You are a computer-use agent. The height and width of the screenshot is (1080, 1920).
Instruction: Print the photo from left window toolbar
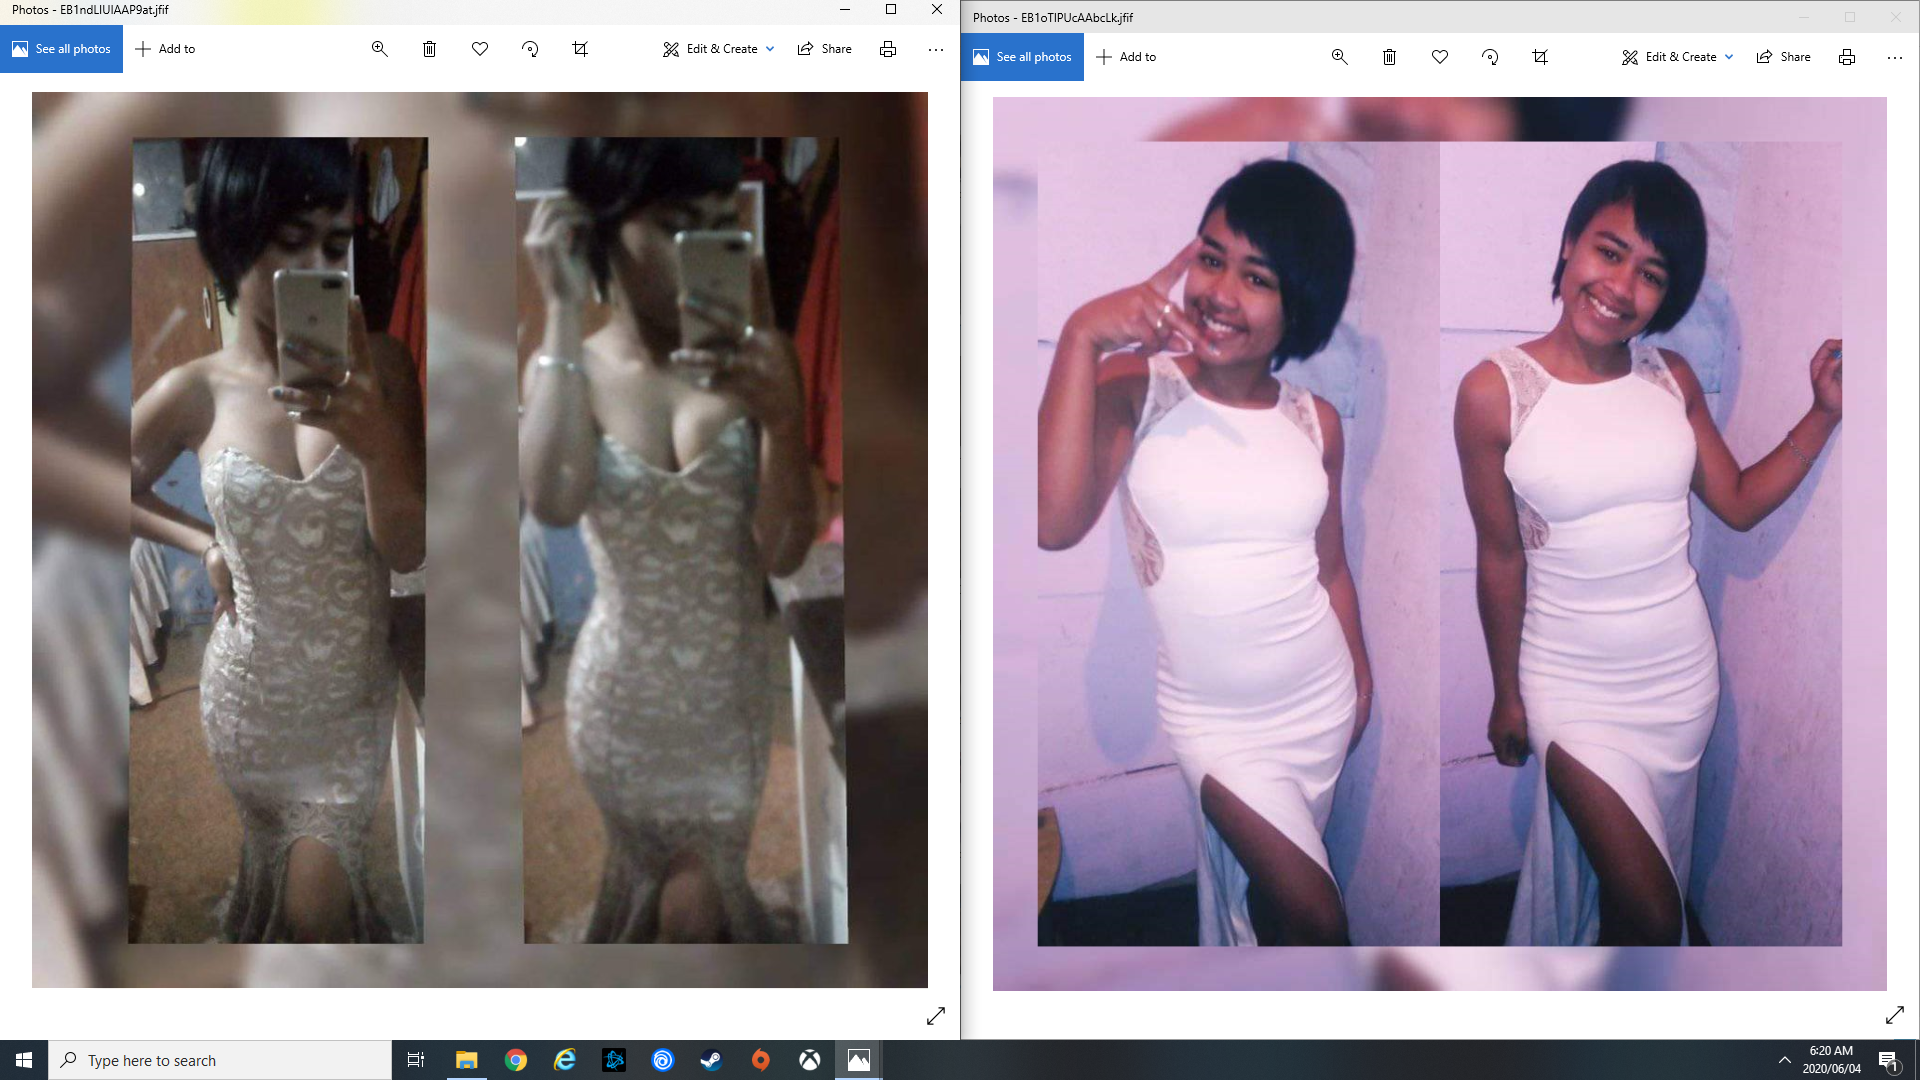click(x=887, y=49)
